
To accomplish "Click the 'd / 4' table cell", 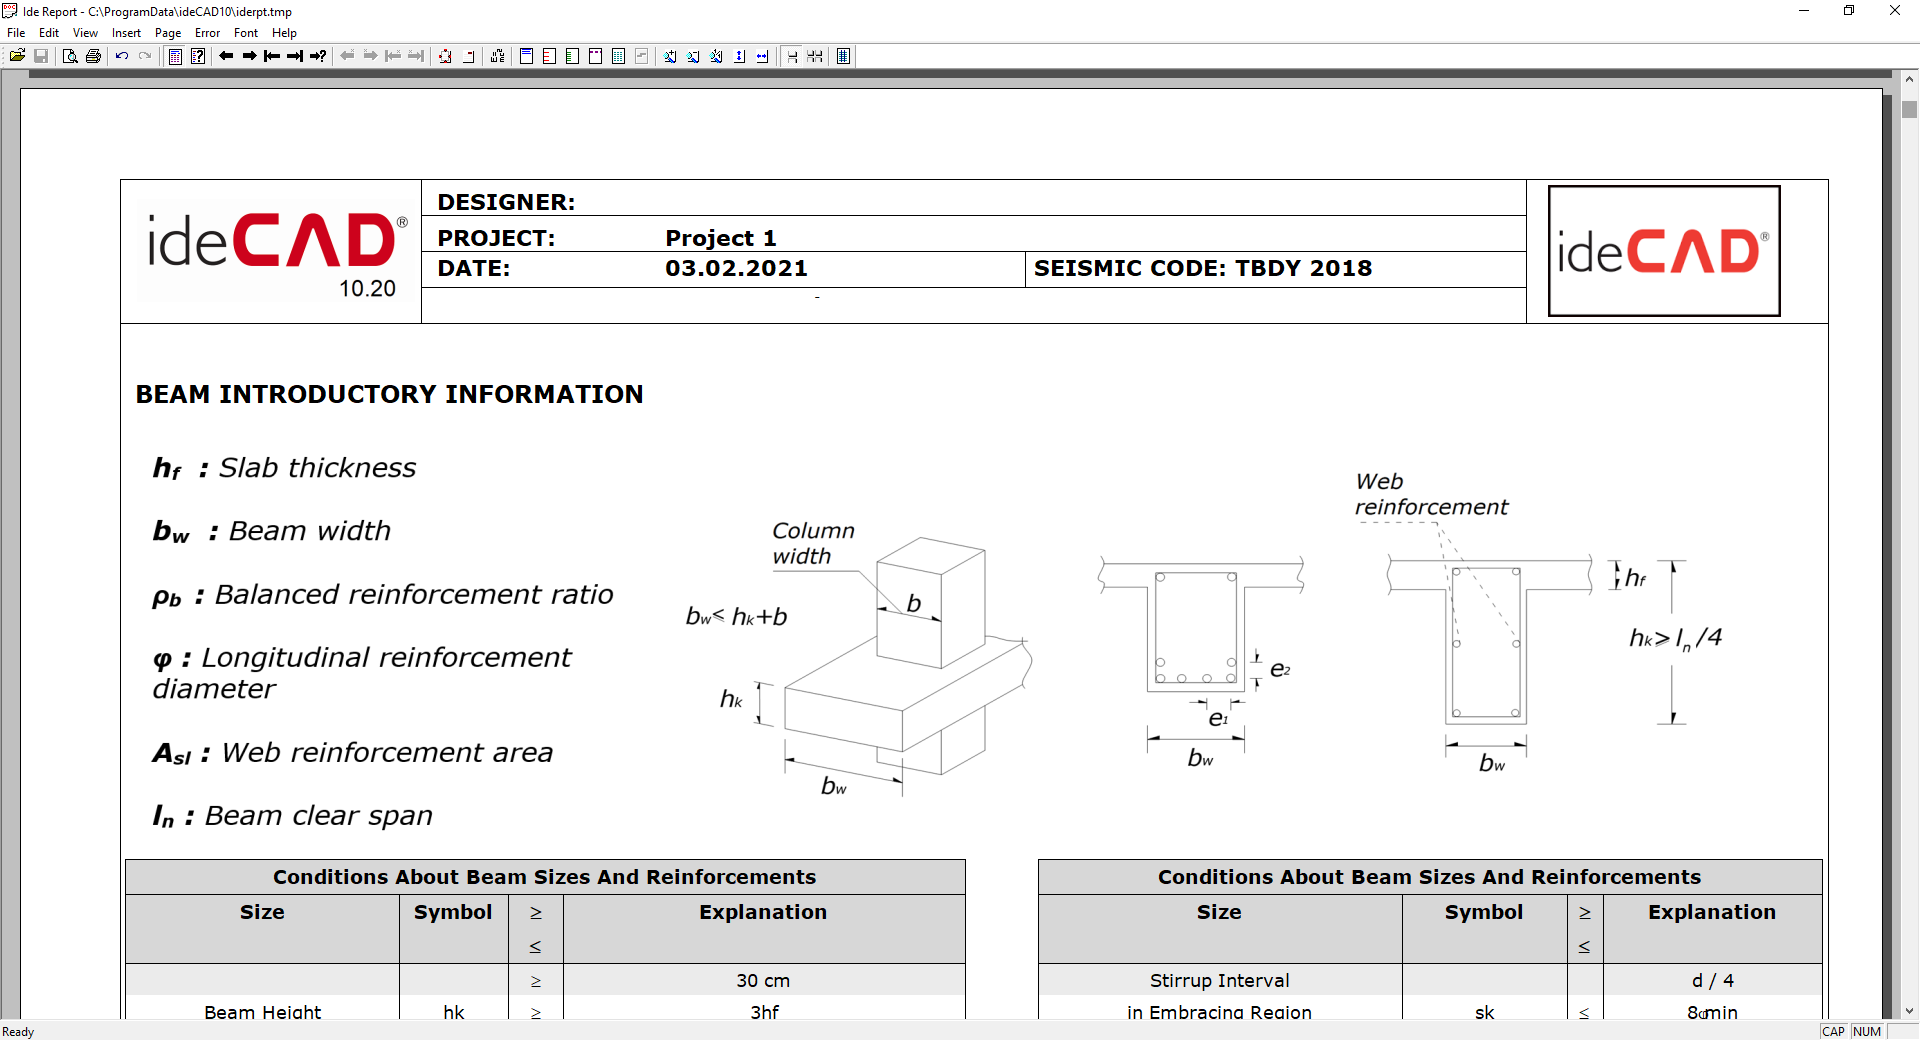I will point(1713,981).
